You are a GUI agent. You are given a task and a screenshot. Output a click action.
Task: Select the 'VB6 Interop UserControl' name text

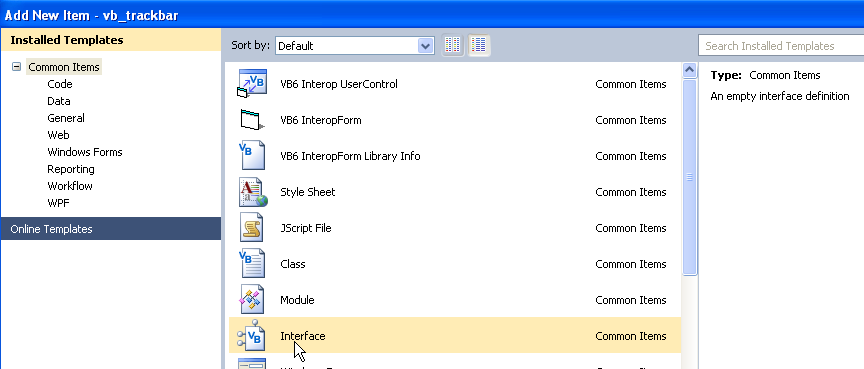339,84
